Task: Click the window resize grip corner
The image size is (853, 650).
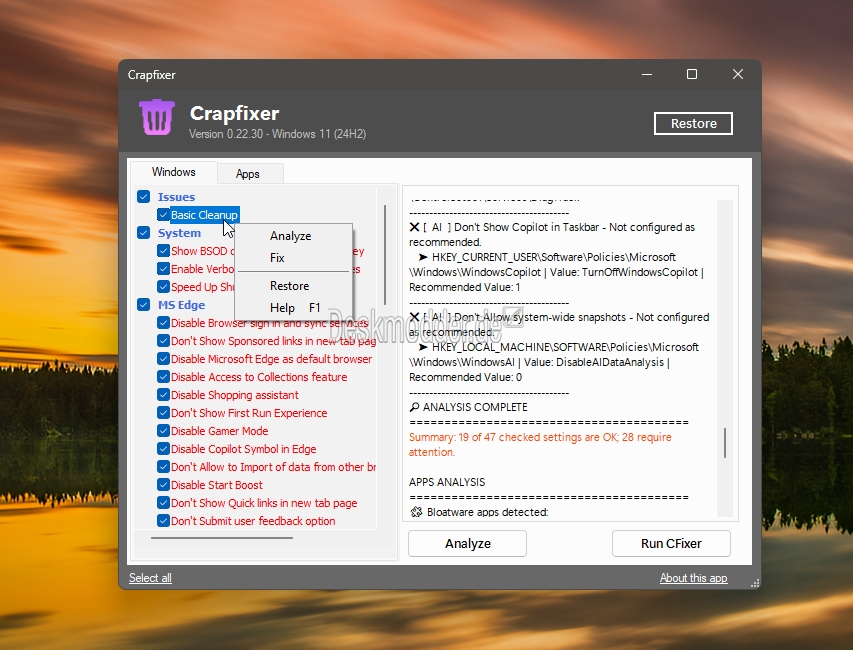Action: pos(755,583)
